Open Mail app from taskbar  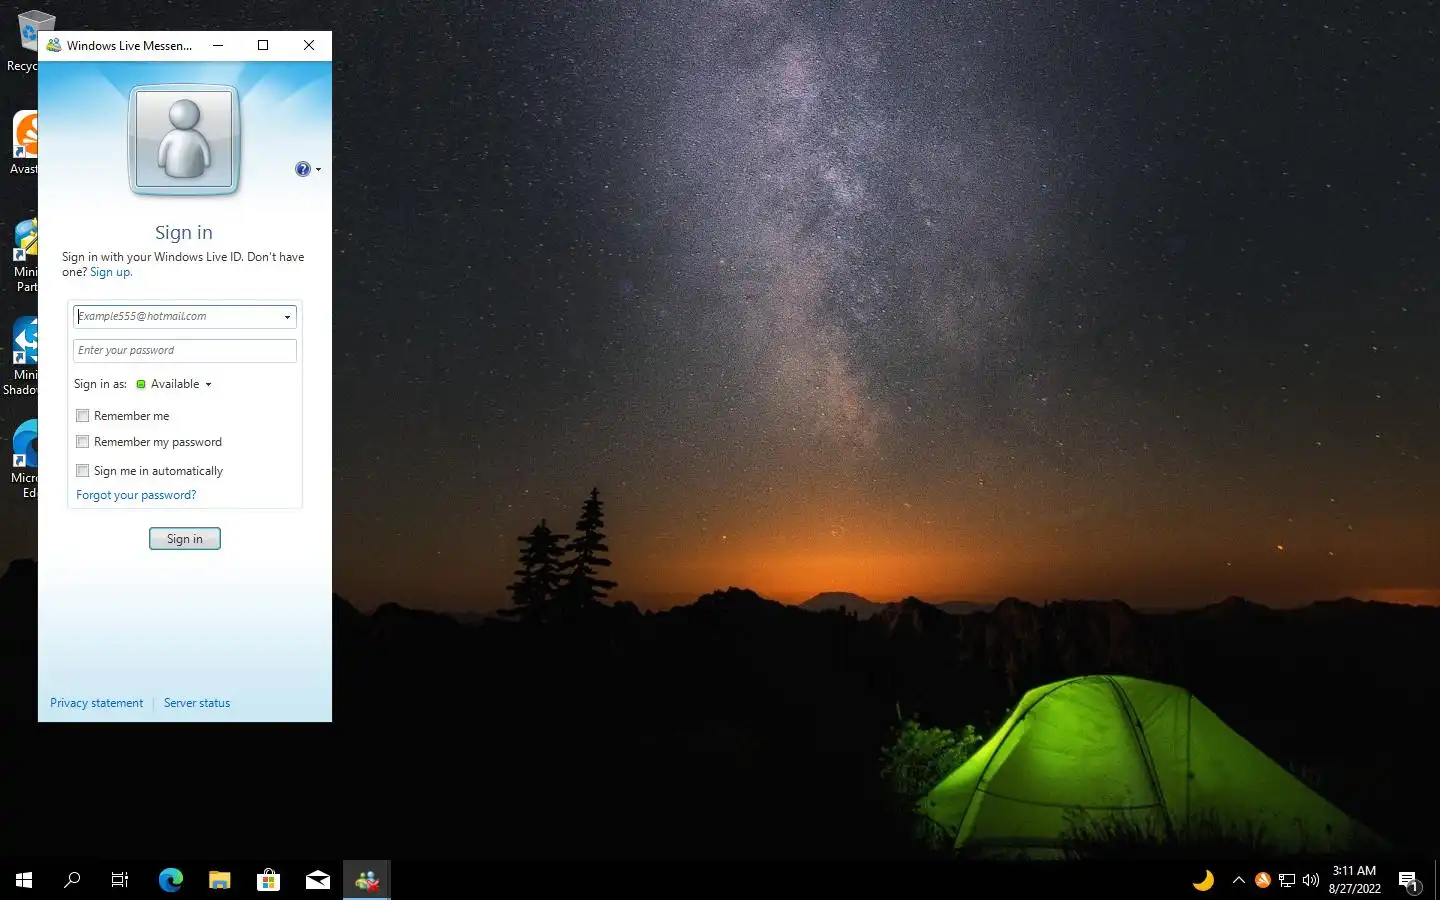pyautogui.click(x=318, y=880)
